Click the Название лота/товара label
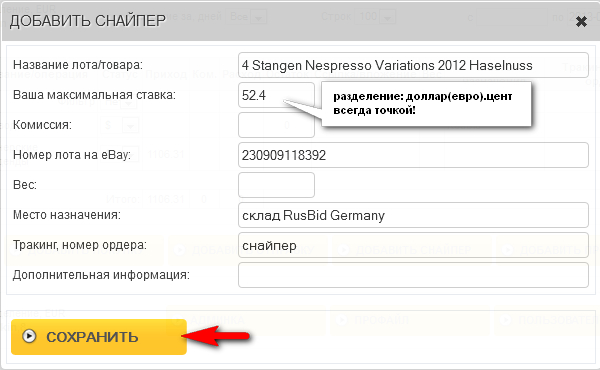The image size is (600, 370). click(78, 65)
